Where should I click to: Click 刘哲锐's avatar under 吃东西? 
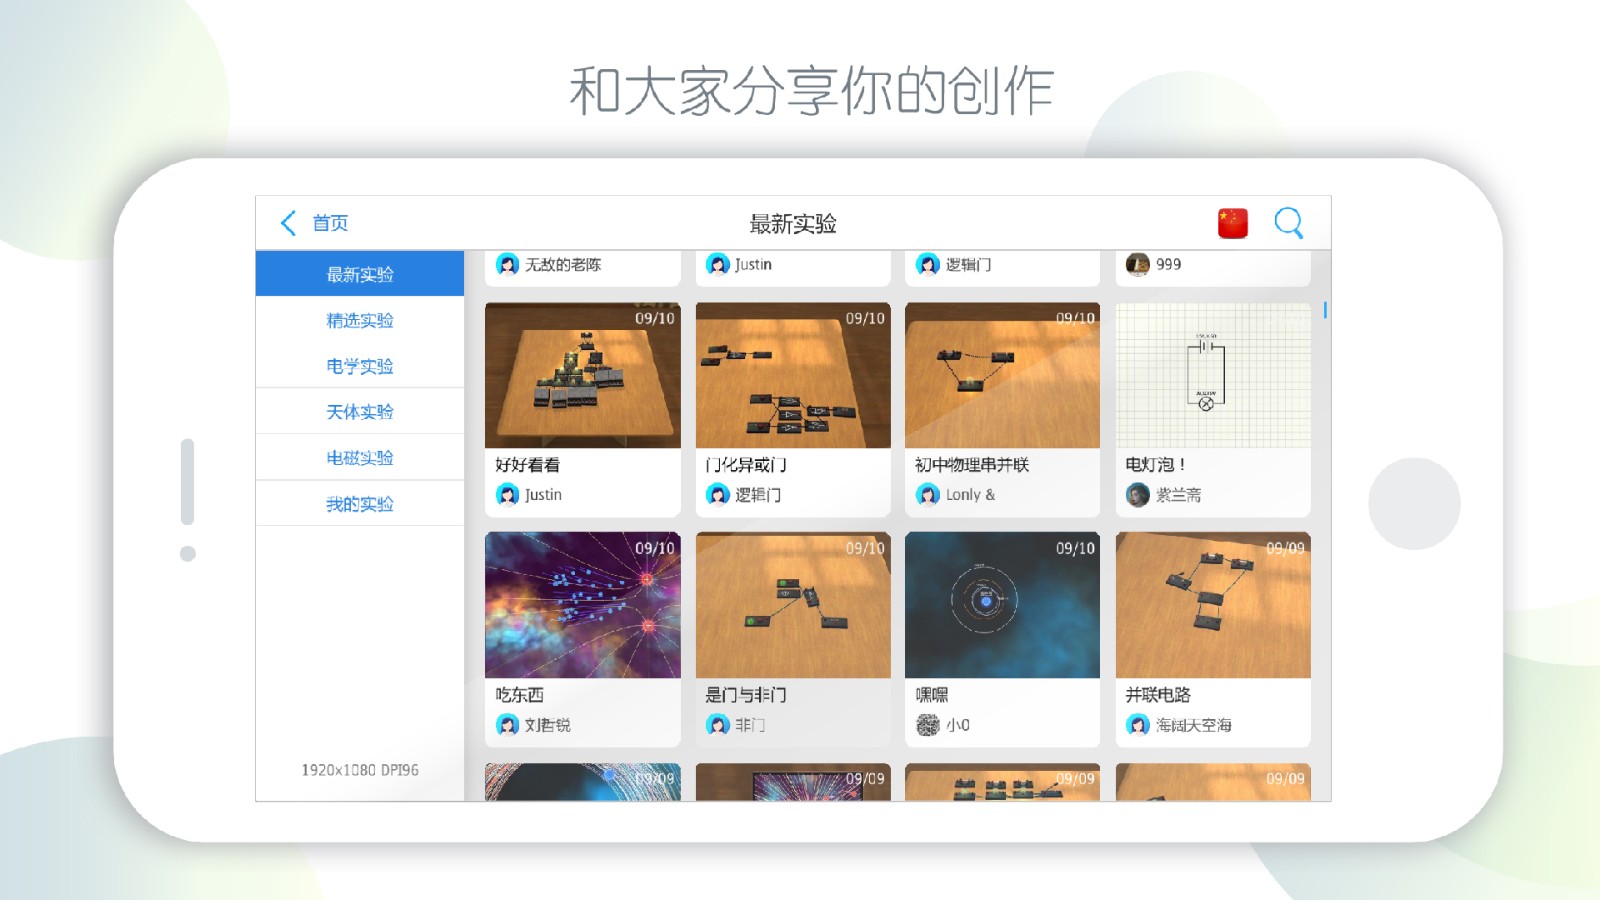pyautogui.click(x=505, y=725)
